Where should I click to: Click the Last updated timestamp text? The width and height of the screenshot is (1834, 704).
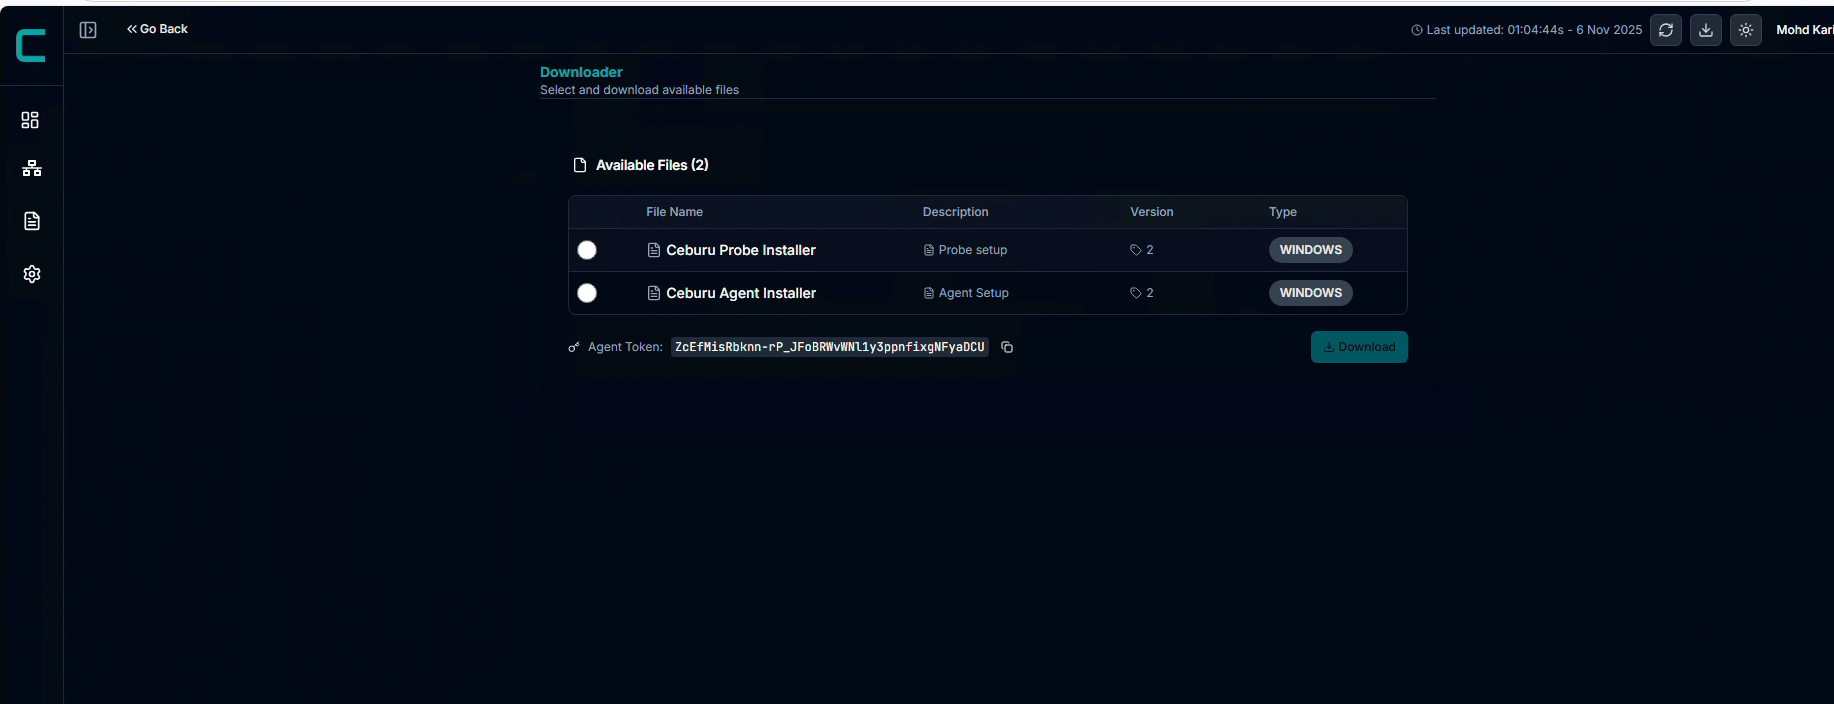pos(1534,30)
